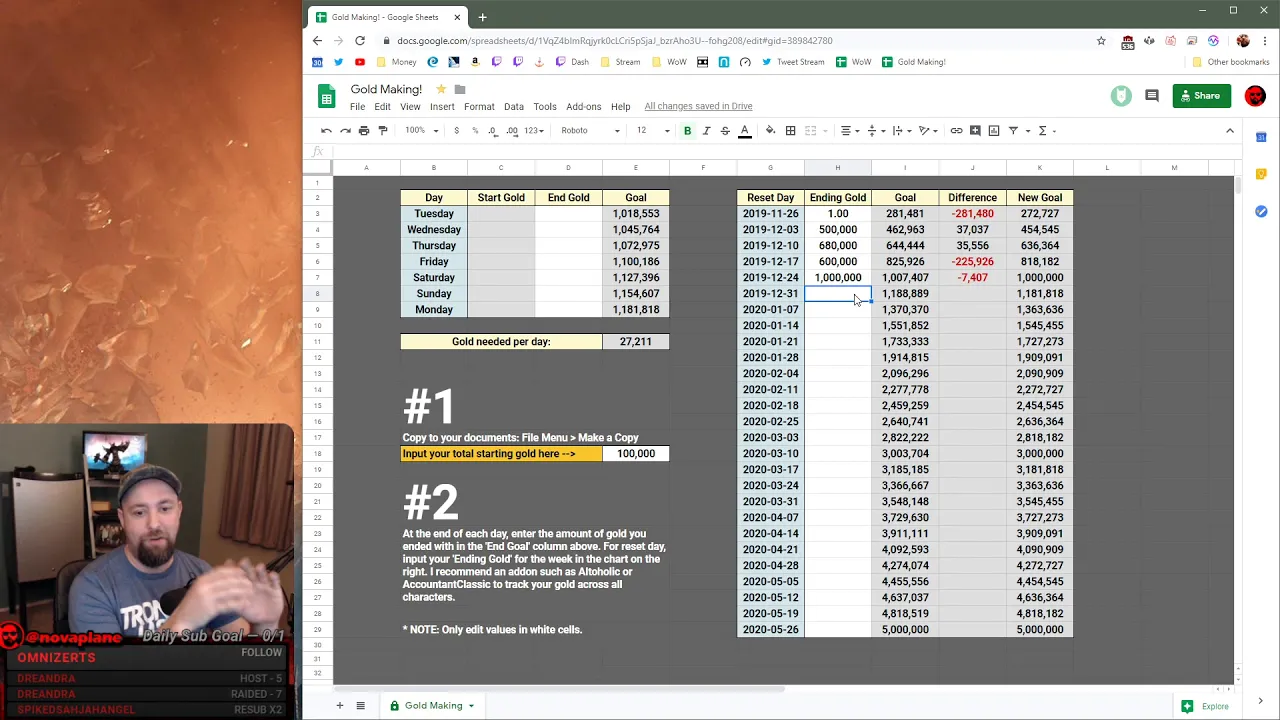The image size is (1280, 720).
Task: Open the text color picker
Action: [x=744, y=130]
